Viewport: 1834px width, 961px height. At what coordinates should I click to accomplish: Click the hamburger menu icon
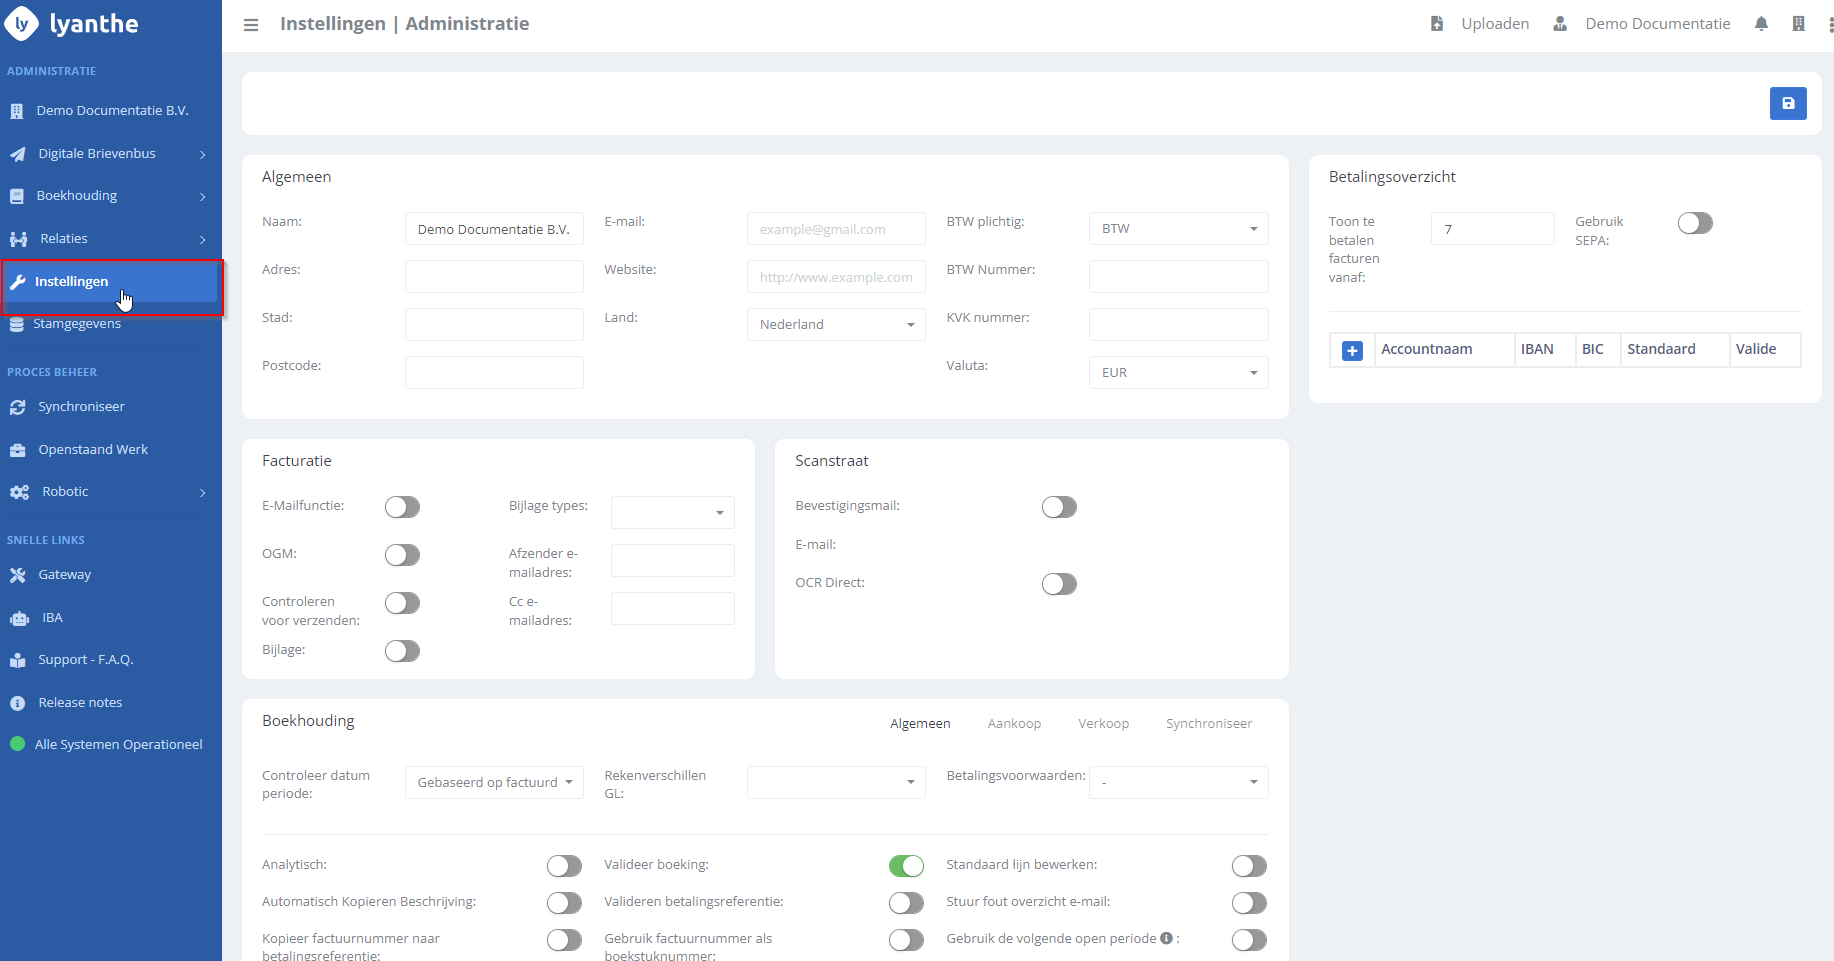(251, 25)
